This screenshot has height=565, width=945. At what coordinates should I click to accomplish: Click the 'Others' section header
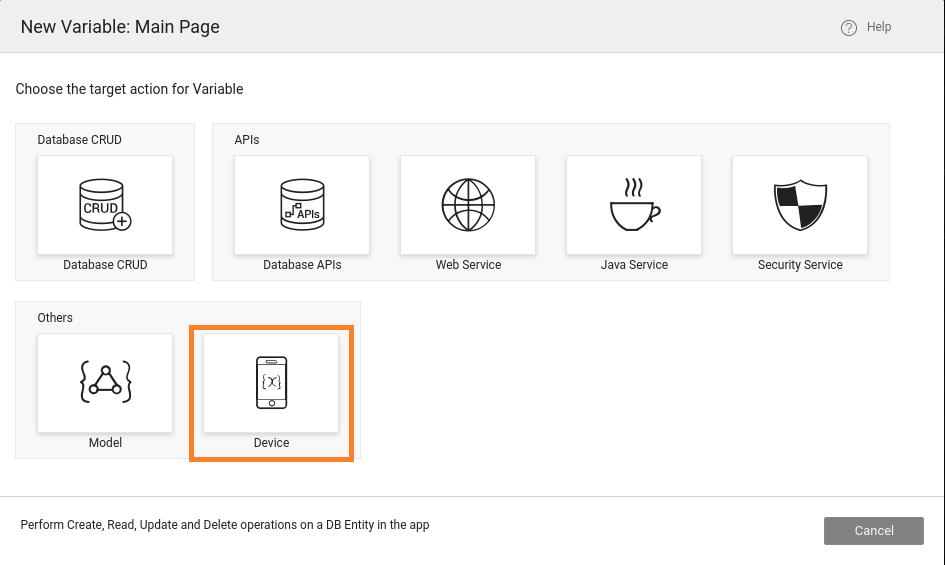tap(55, 318)
